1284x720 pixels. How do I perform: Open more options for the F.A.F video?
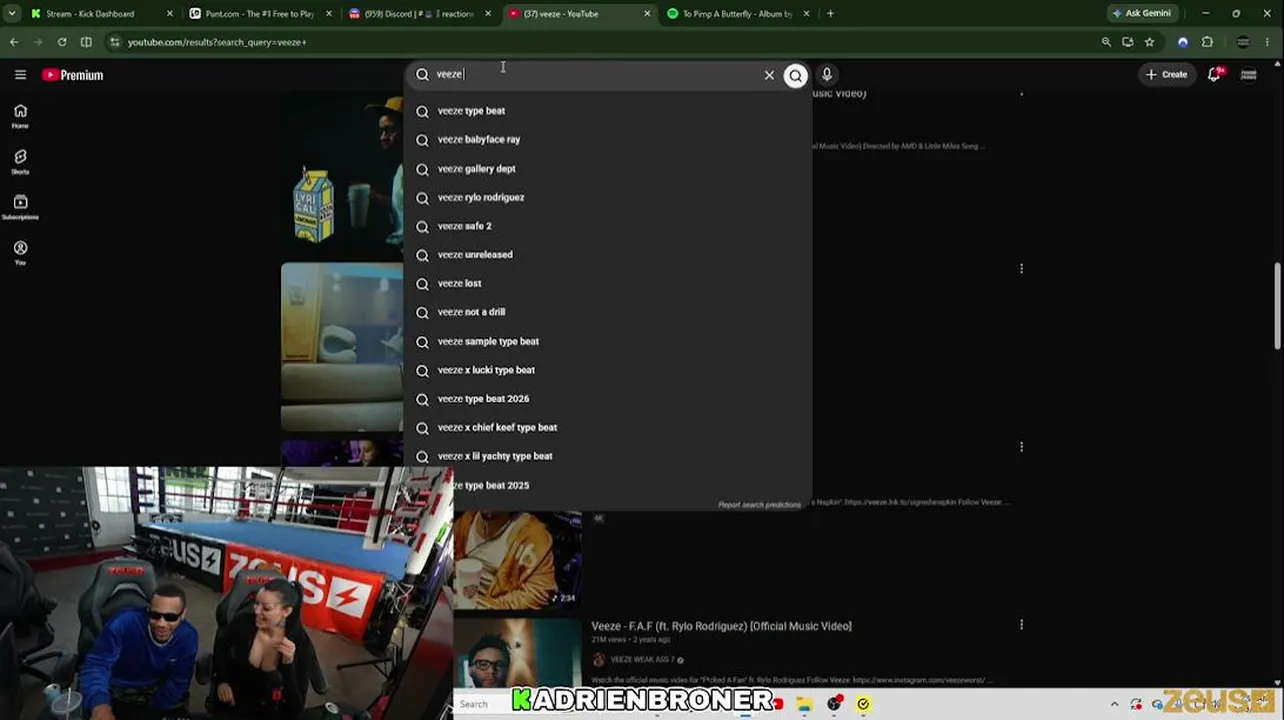[x=1021, y=625]
